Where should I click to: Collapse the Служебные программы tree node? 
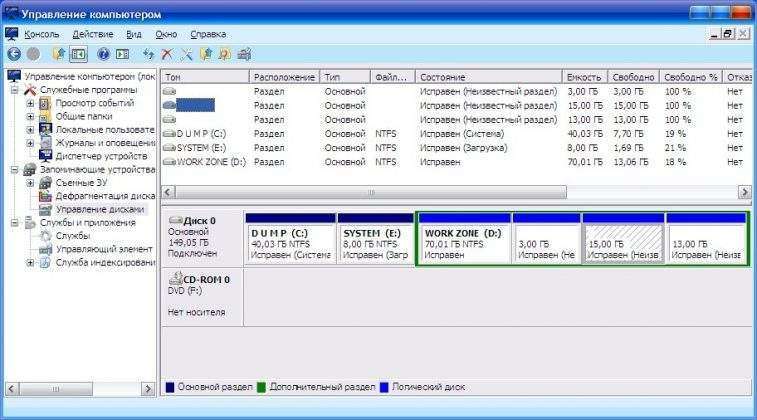(x=14, y=90)
